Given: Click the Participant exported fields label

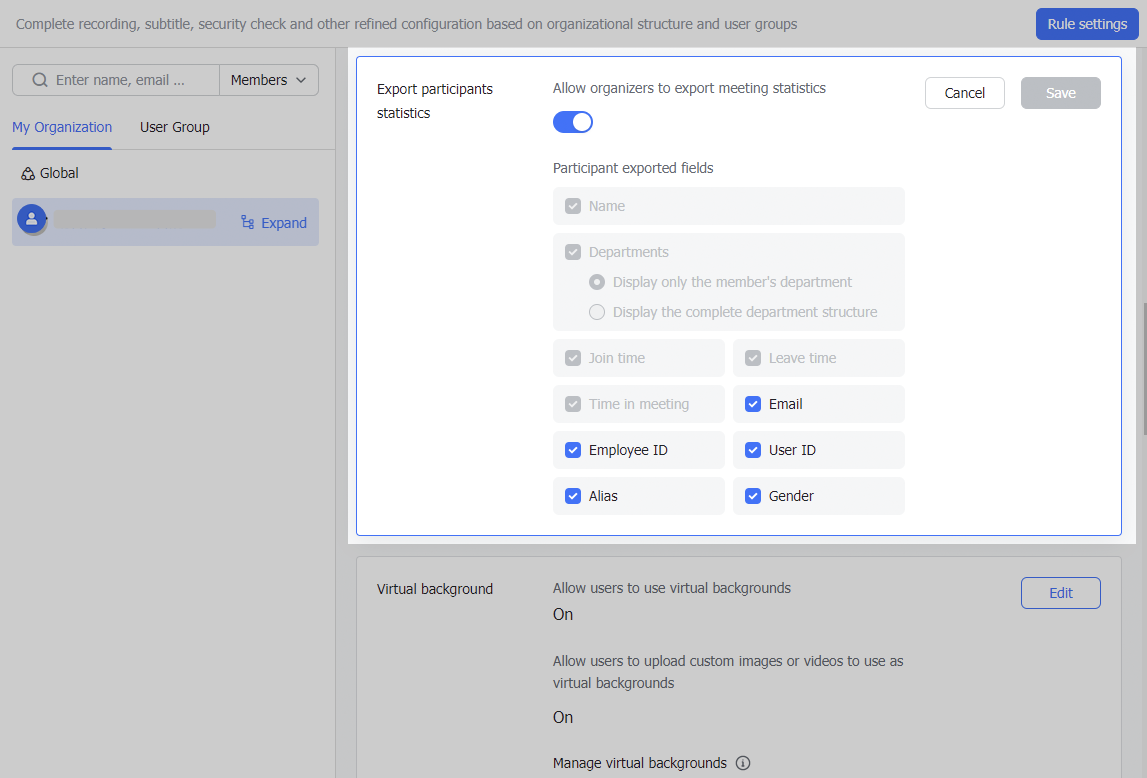Looking at the screenshot, I should coord(633,168).
